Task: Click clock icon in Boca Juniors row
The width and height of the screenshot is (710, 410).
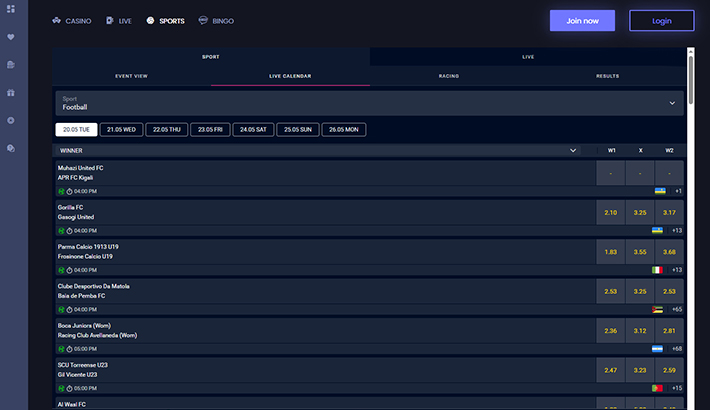Action: 70,349
